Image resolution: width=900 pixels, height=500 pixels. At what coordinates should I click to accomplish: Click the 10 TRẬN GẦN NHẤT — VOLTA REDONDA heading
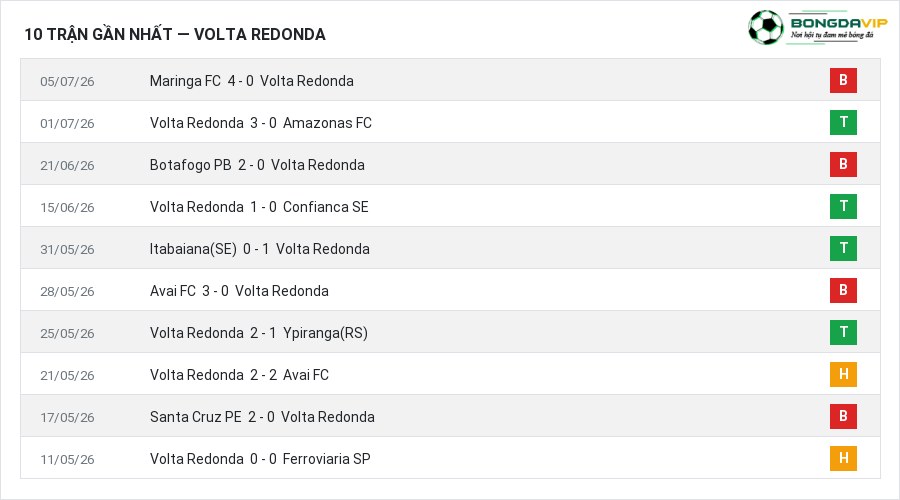click(x=174, y=34)
